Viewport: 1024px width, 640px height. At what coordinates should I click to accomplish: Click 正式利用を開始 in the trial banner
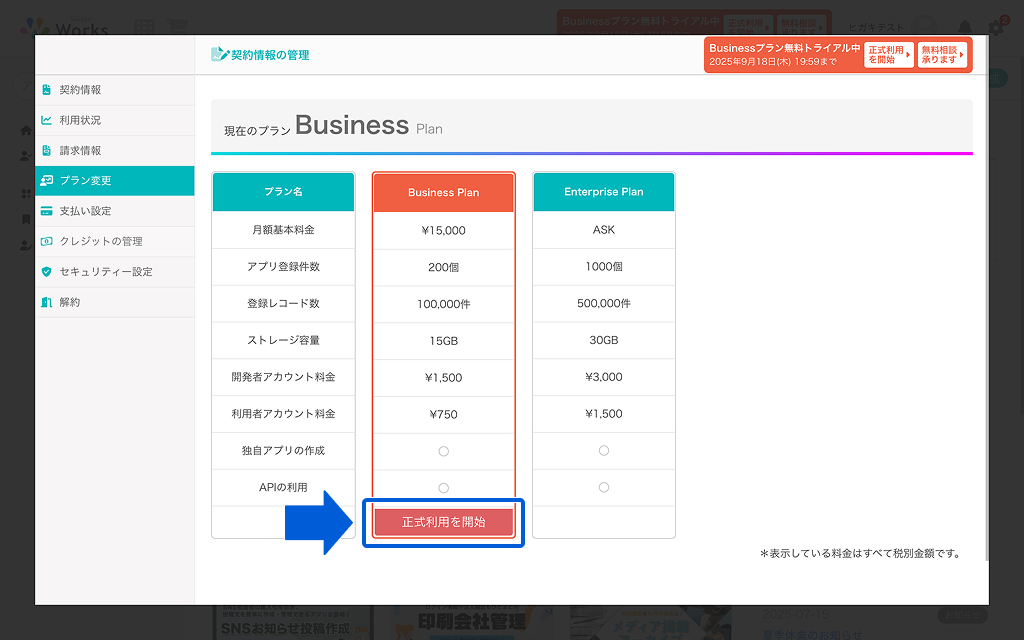888,55
